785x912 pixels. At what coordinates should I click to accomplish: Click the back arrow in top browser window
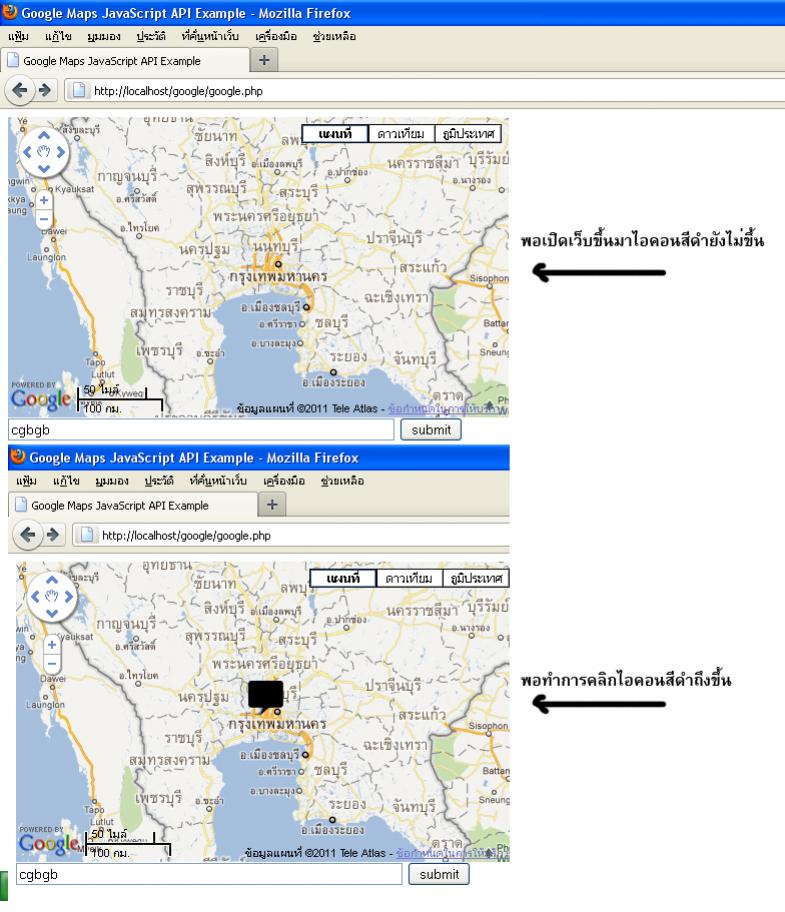tap(20, 90)
